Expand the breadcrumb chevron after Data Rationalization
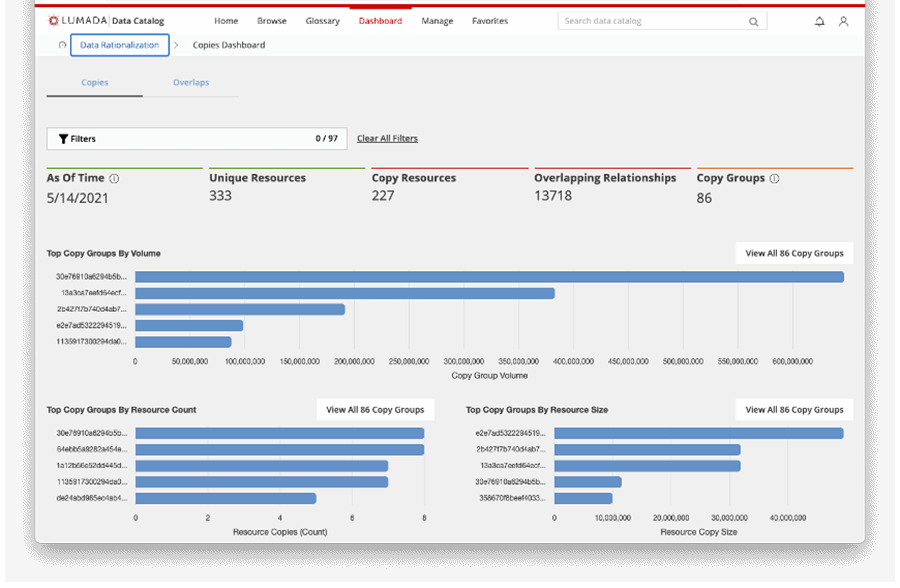This screenshot has height=588, width=900. [x=177, y=45]
